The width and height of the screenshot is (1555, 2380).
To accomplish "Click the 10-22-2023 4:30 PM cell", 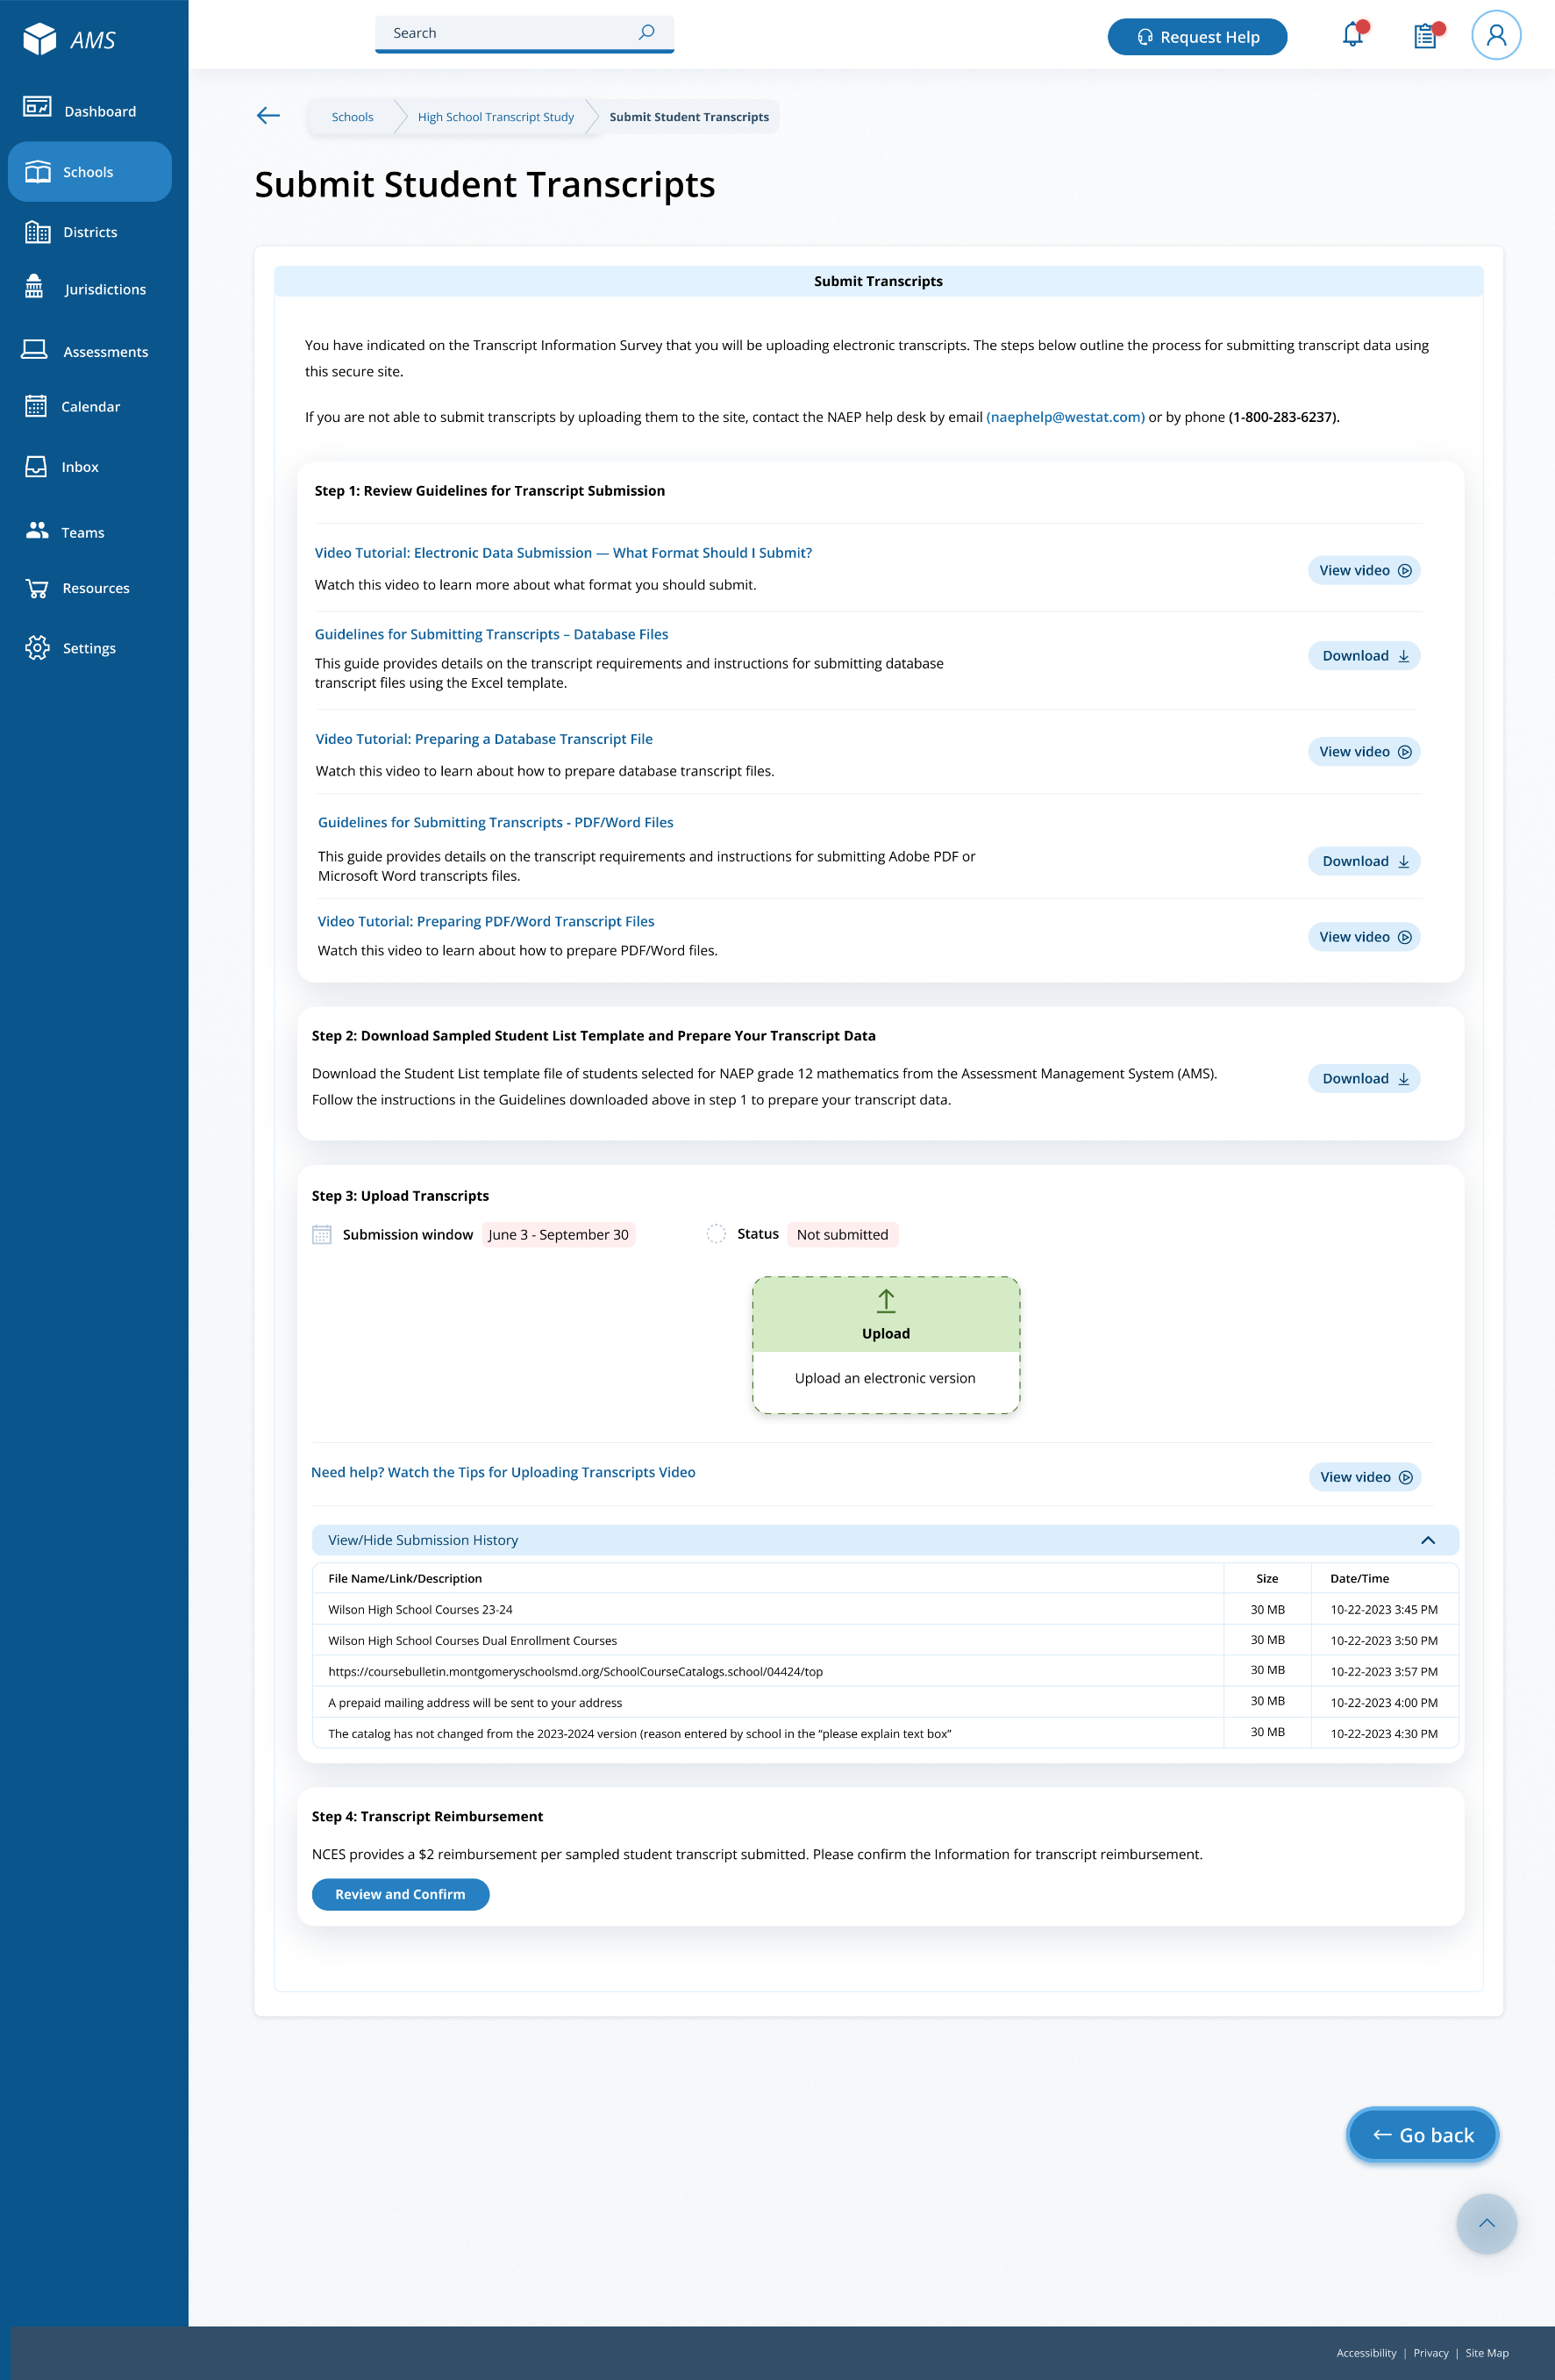I will coord(1384,1733).
